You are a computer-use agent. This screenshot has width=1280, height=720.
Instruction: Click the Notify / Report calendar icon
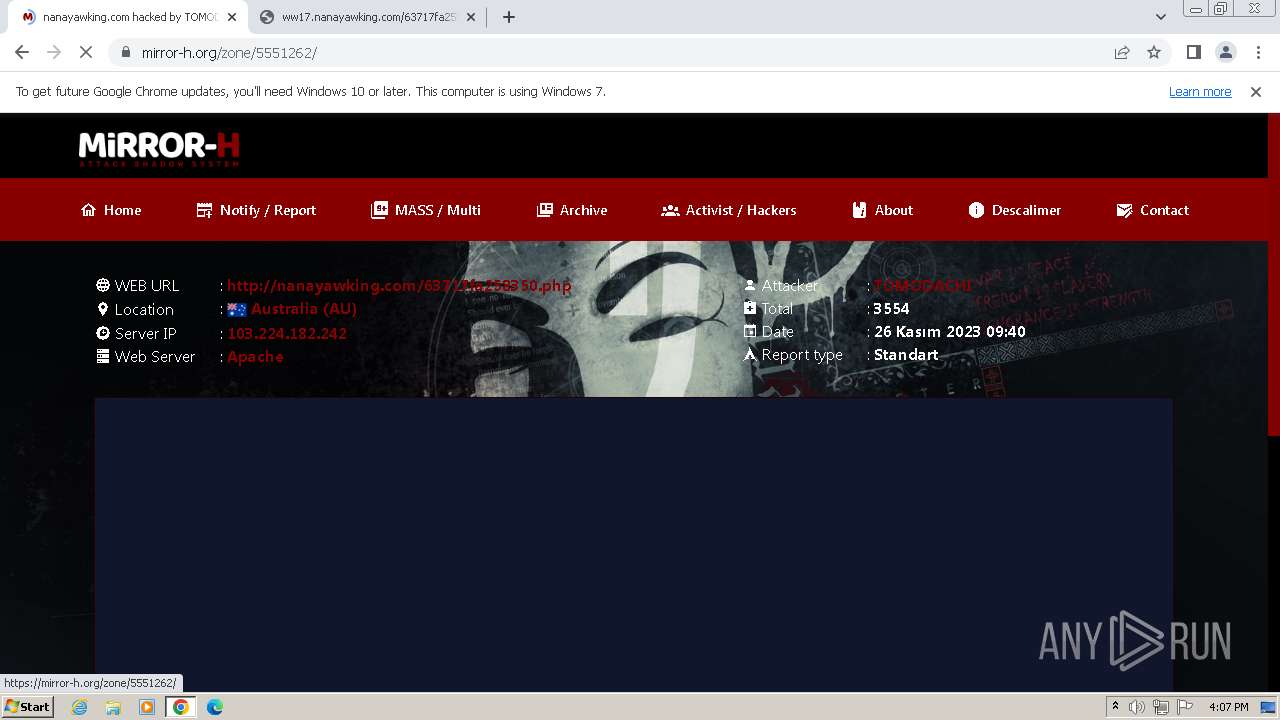pyautogui.click(x=204, y=210)
